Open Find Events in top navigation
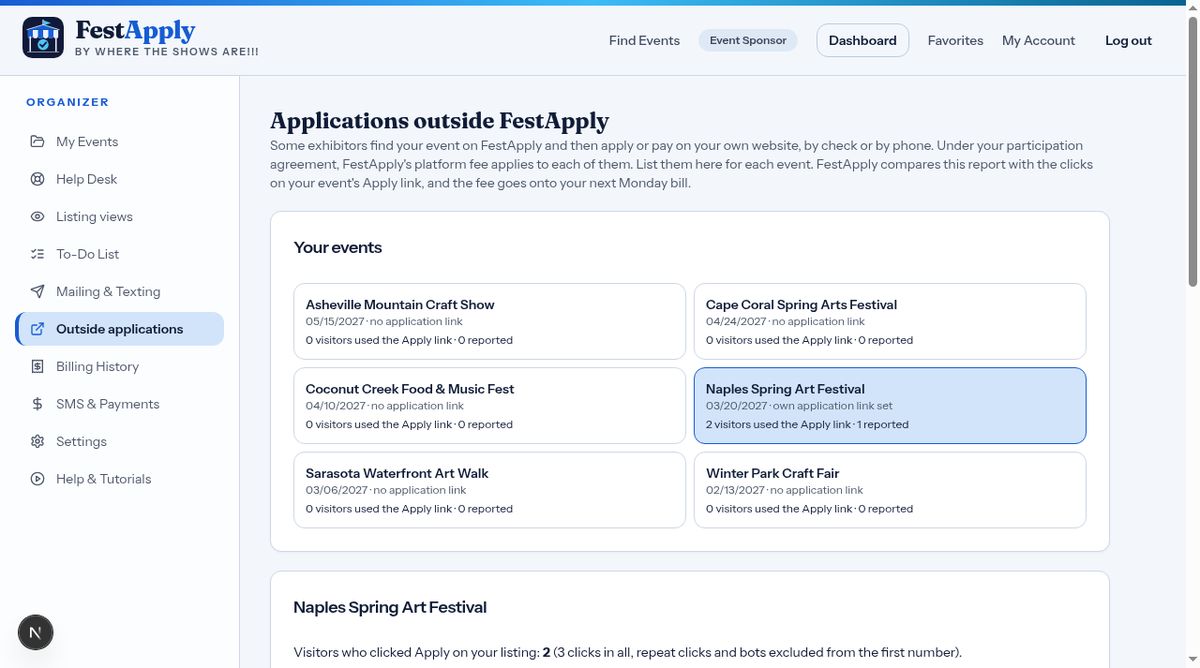Image resolution: width=1200 pixels, height=668 pixels. (644, 41)
